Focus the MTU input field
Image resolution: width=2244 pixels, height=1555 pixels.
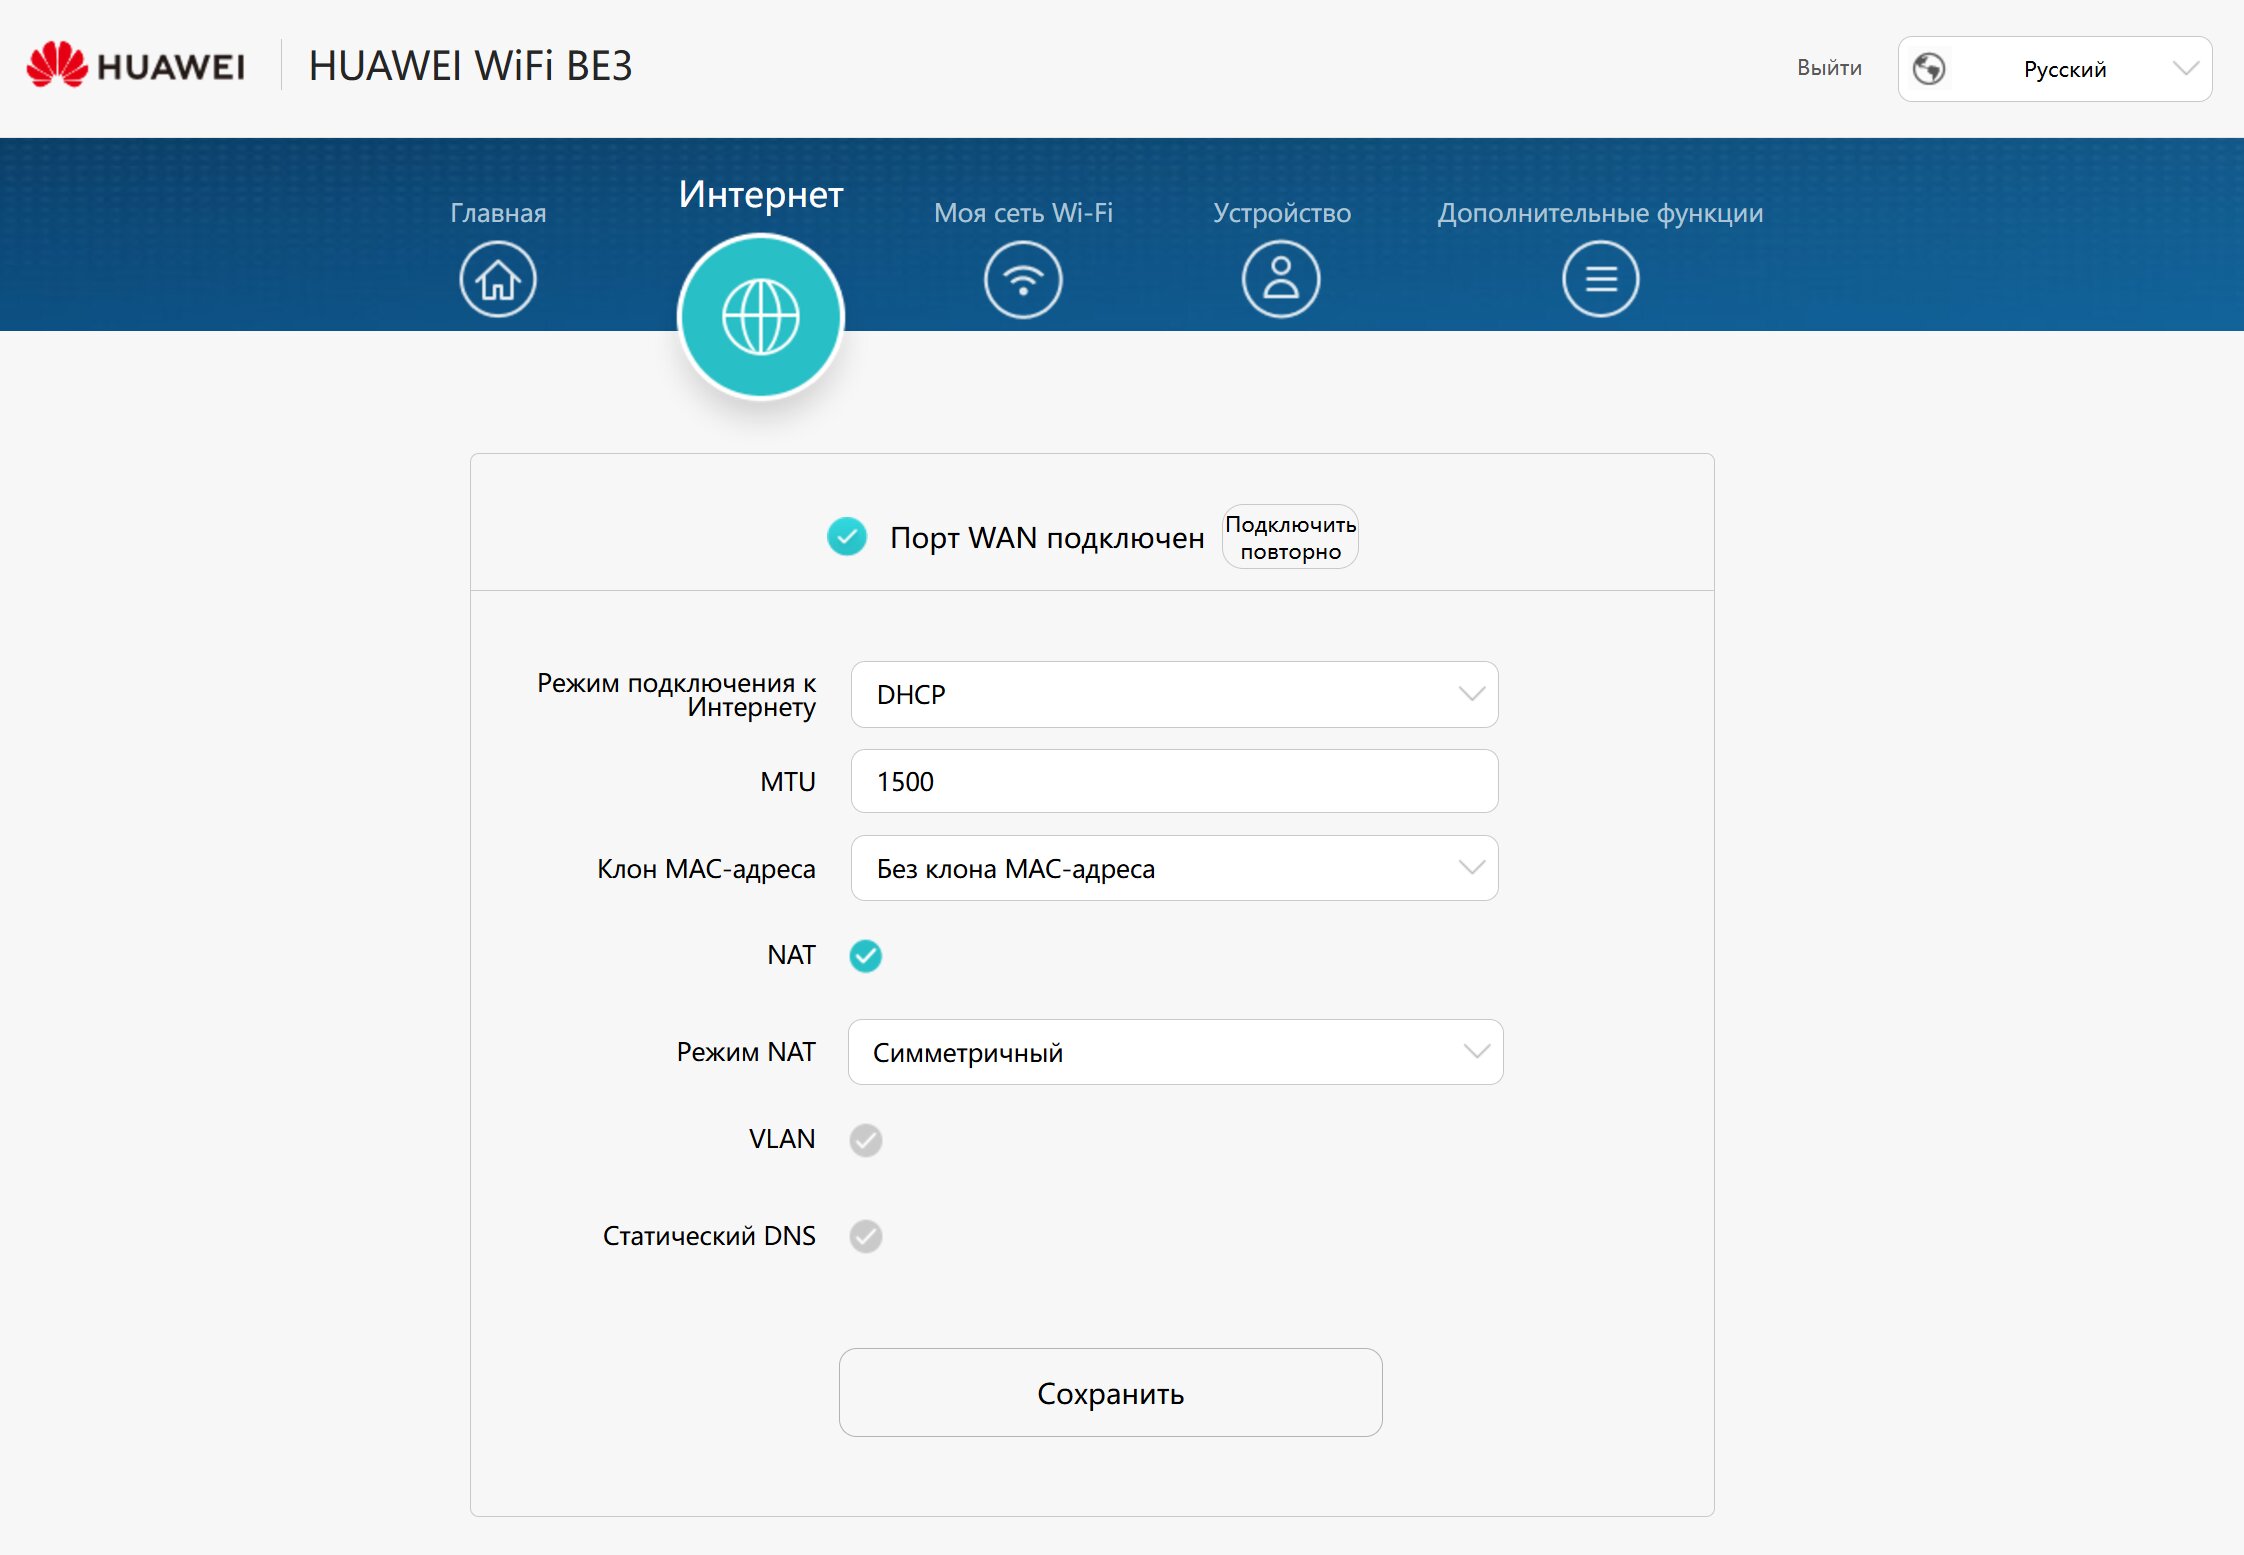(1174, 781)
